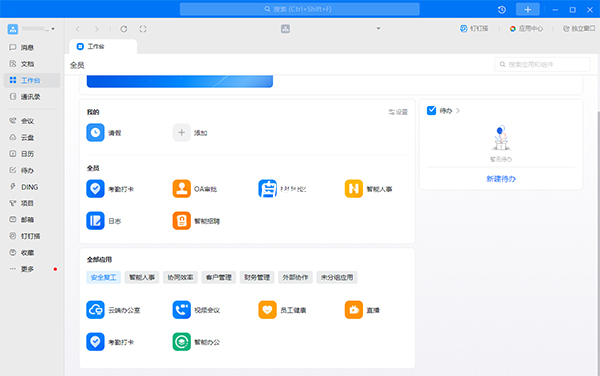The width and height of the screenshot is (600, 376).
Task: Open the organization dropdown arrow at top left
Action: point(53,29)
